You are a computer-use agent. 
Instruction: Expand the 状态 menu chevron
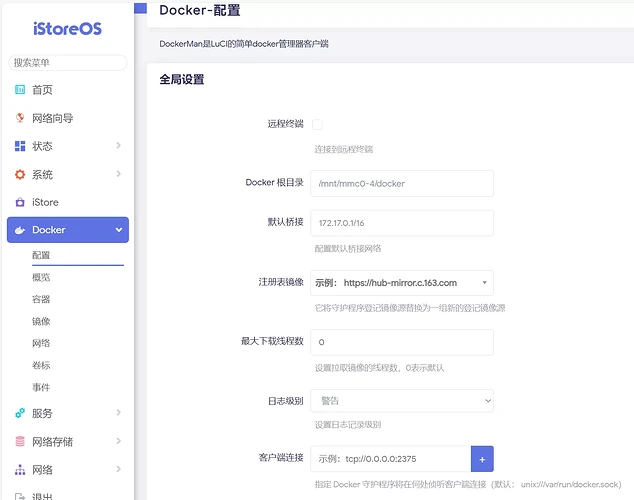pos(118,145)
